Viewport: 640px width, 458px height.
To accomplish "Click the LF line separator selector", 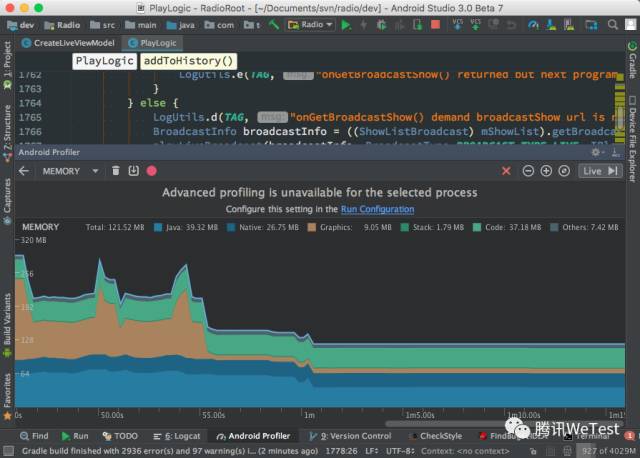I will tap(371, 451).
